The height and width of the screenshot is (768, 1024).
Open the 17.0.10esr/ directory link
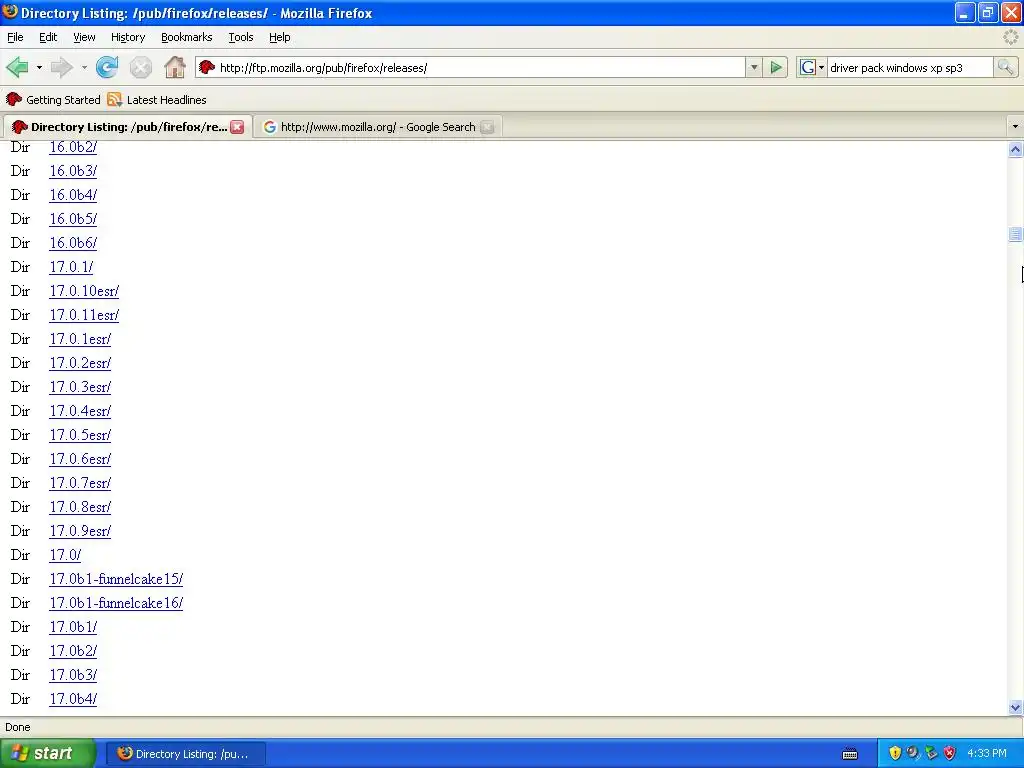point(84,291)
